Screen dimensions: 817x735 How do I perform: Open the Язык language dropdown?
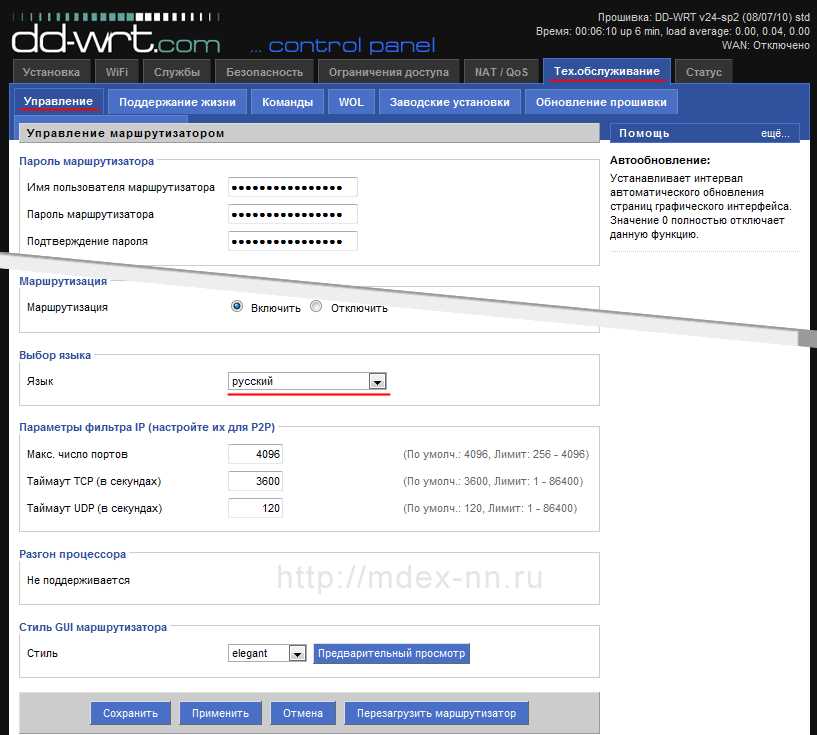307,381
